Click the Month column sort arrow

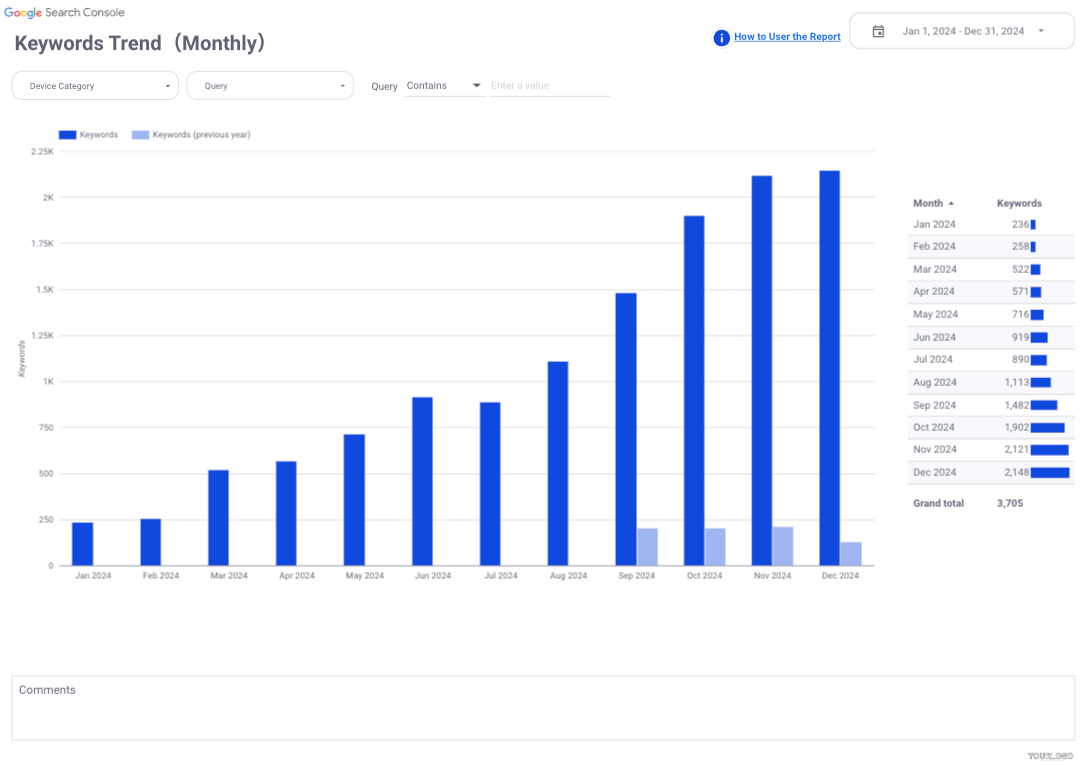click(x=951, y=204)
